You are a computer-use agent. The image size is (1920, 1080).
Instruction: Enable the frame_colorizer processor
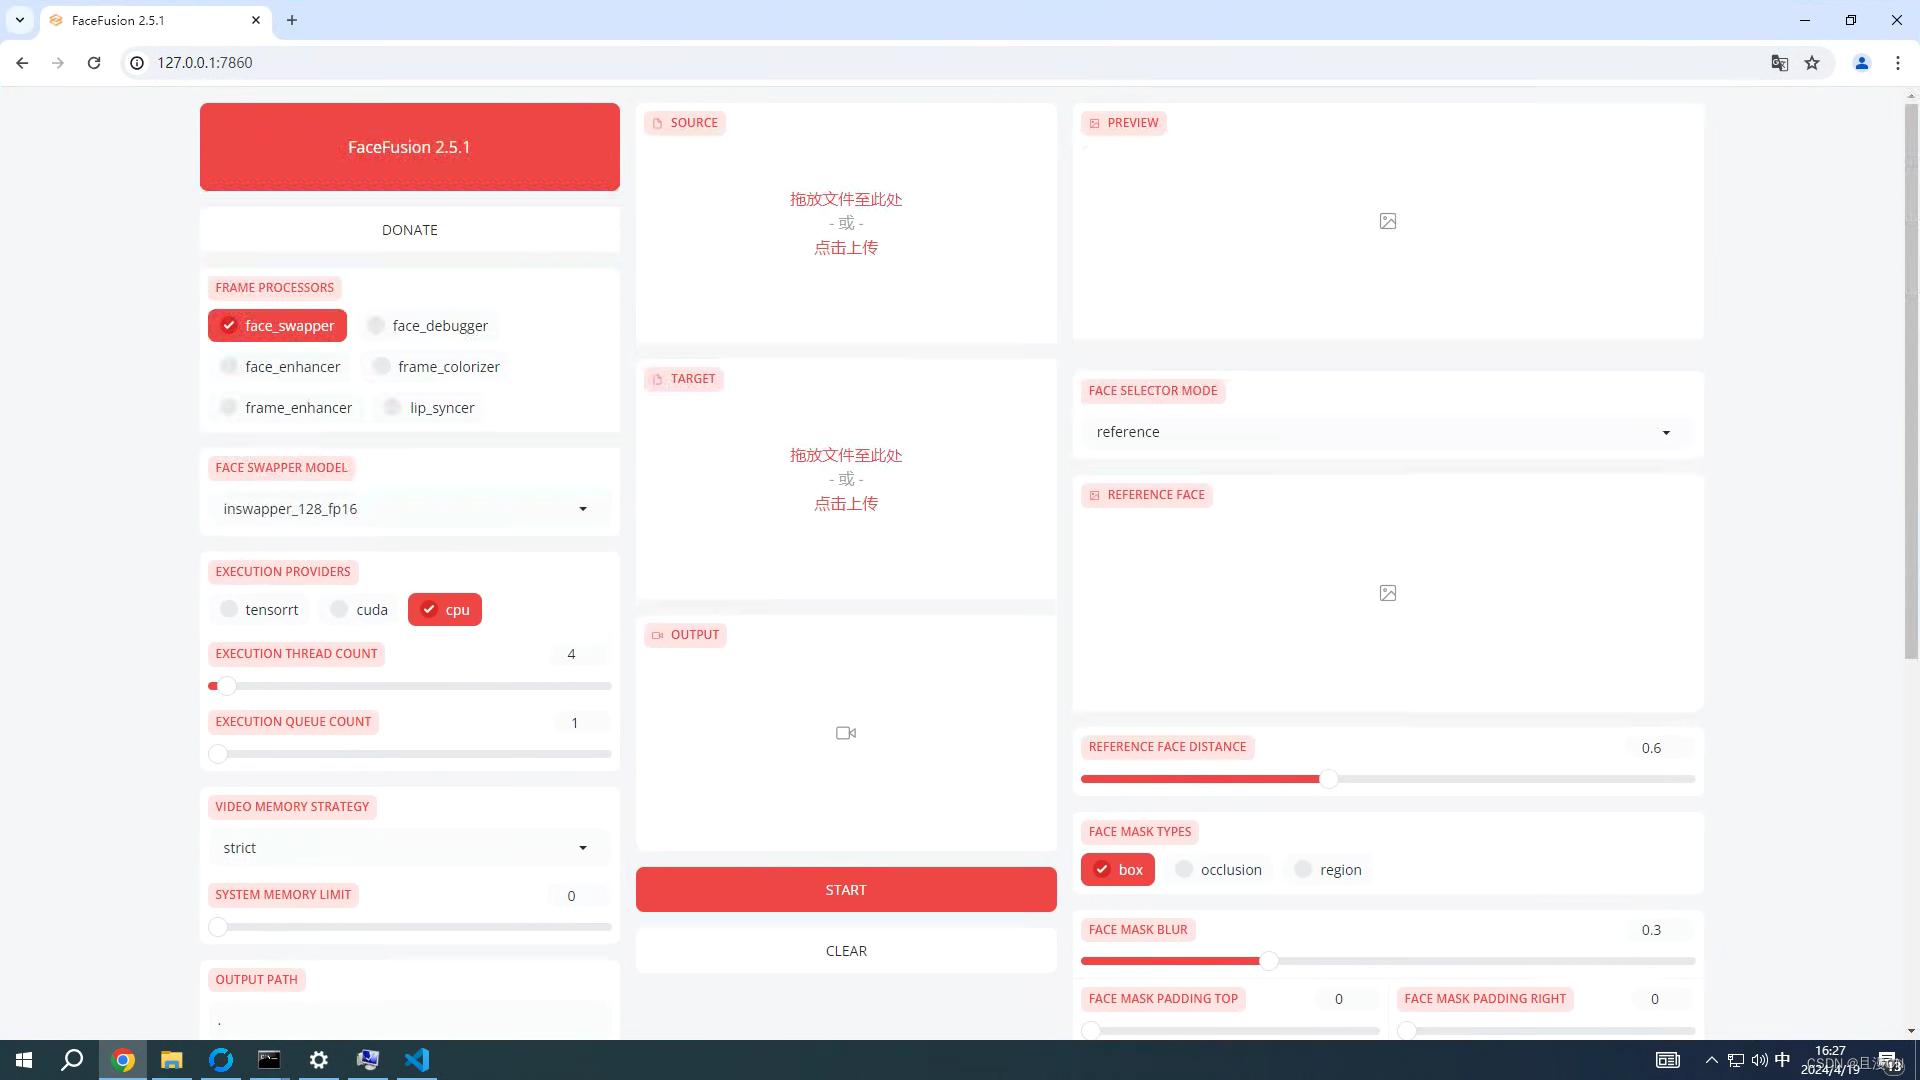tap(435, 367)
